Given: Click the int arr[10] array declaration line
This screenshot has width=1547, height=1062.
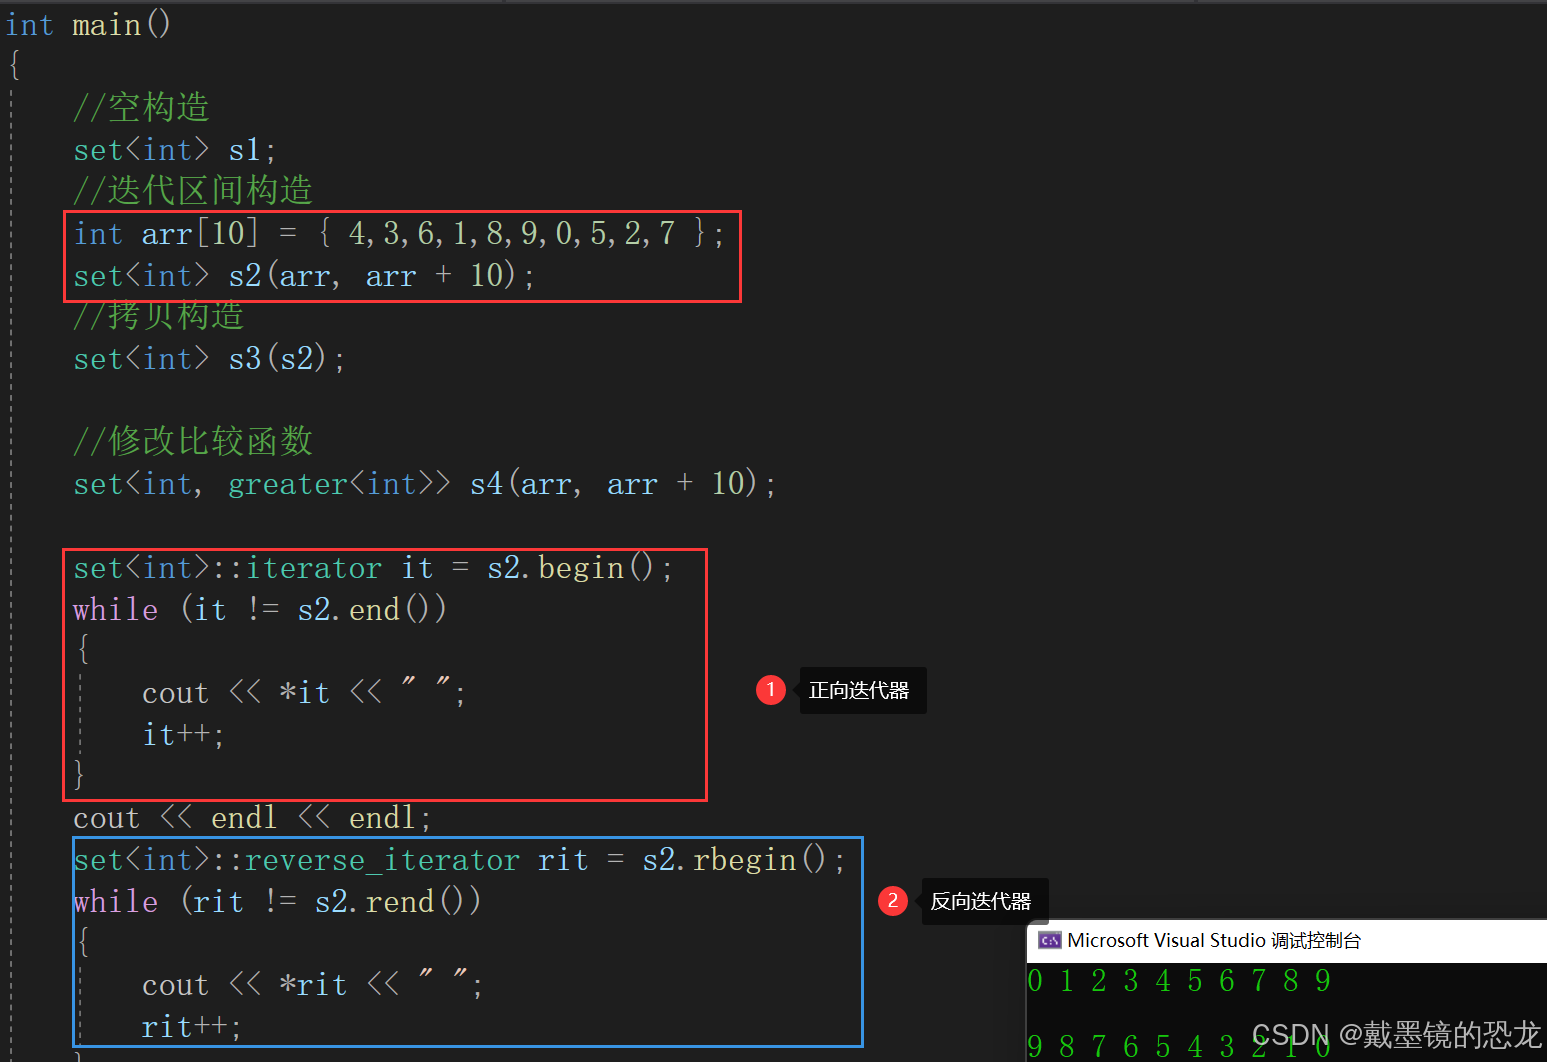Looking at the screenshot, I should tap(399, 234).
